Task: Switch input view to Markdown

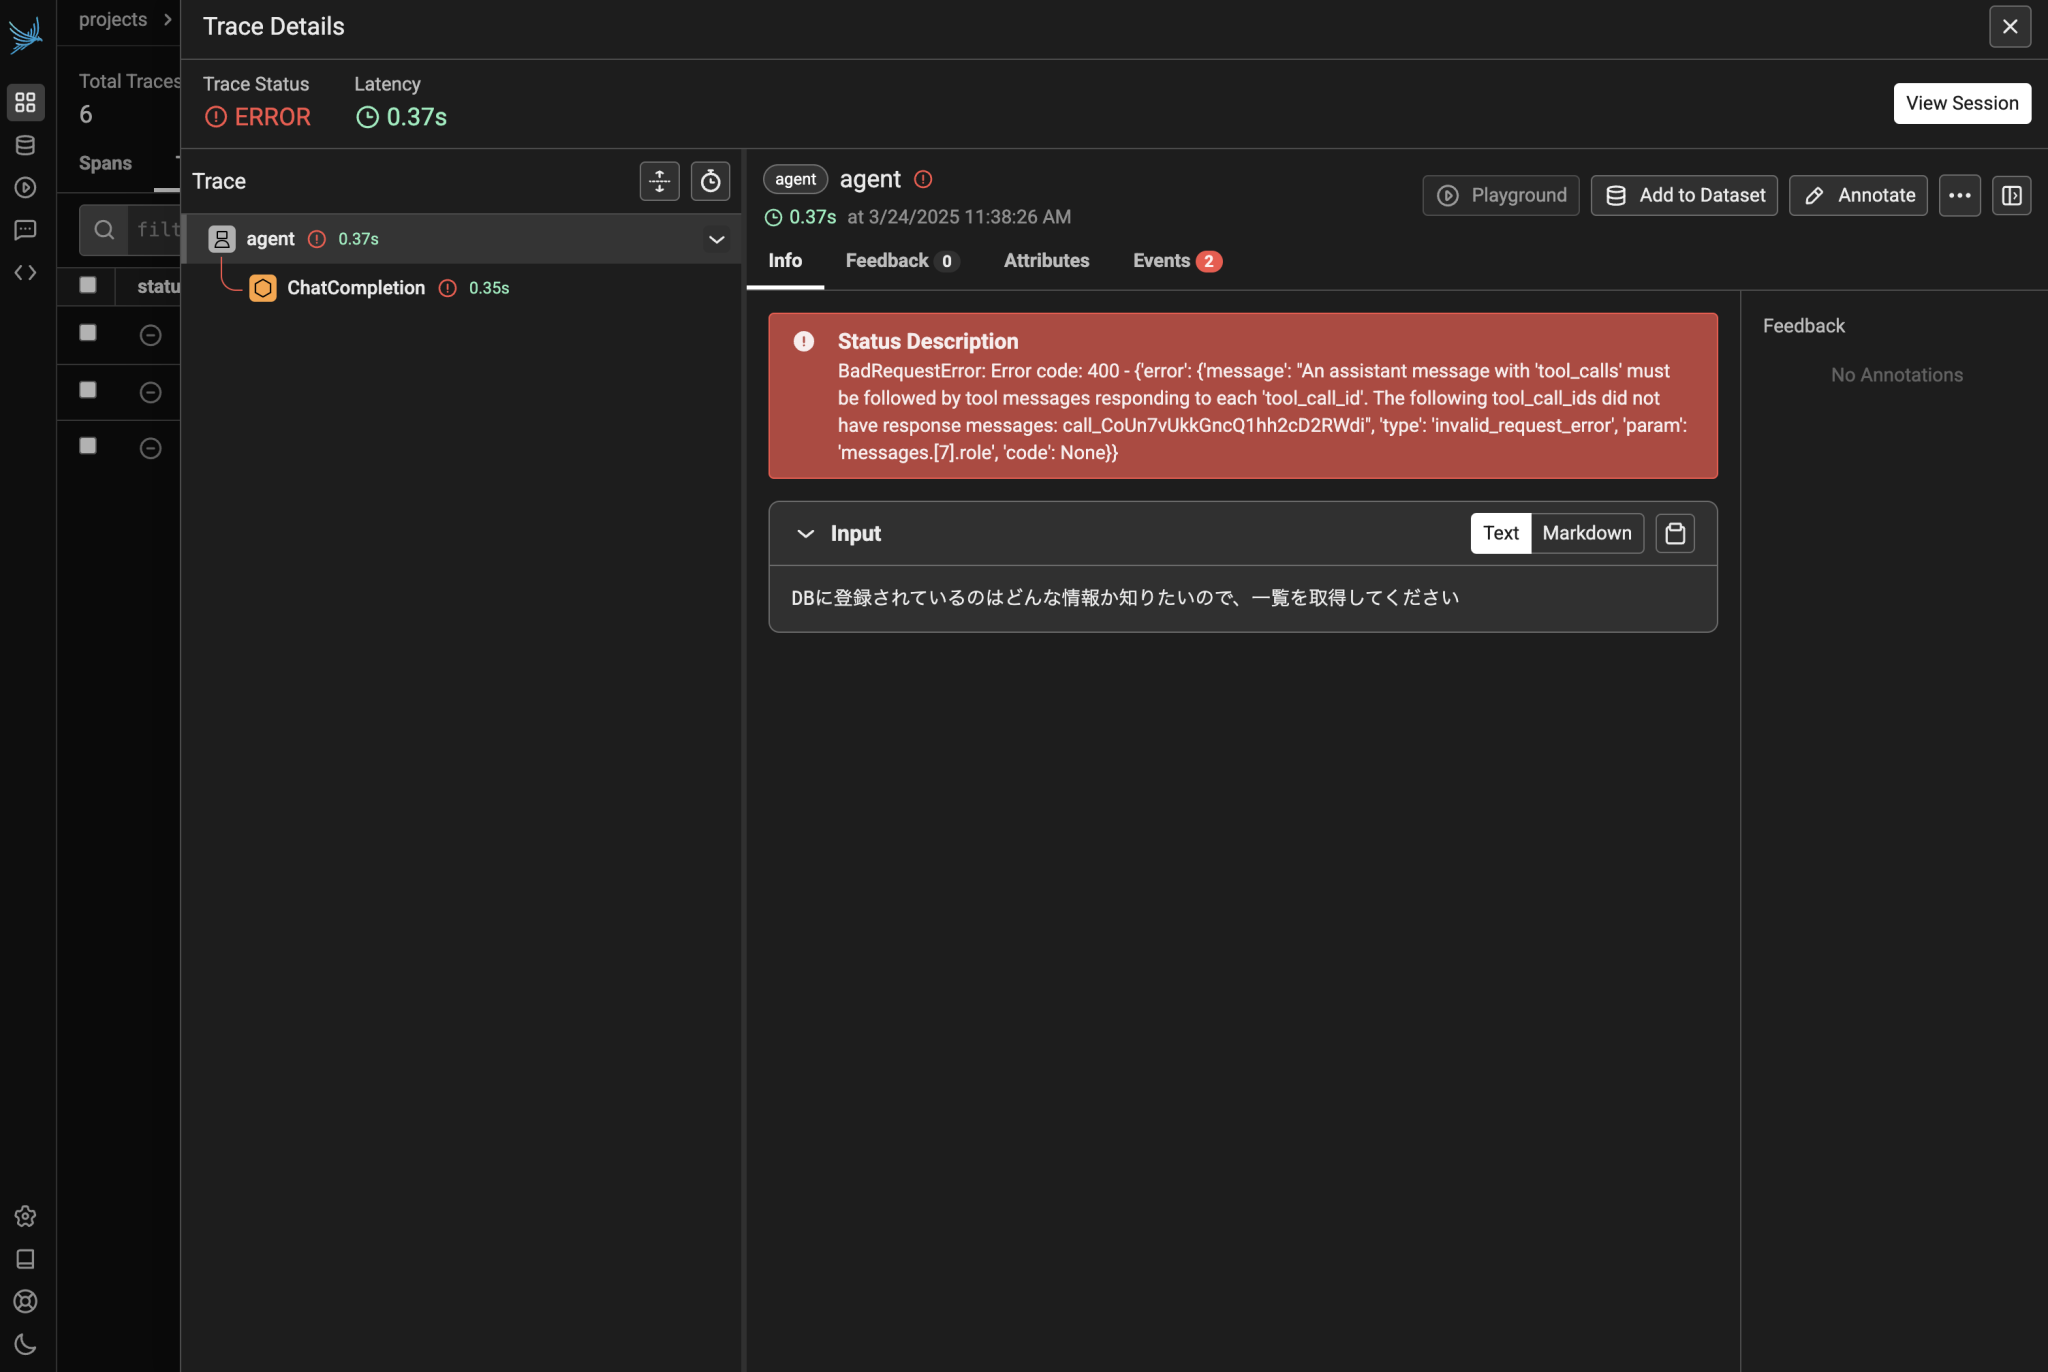Action: pos(1586,533)
